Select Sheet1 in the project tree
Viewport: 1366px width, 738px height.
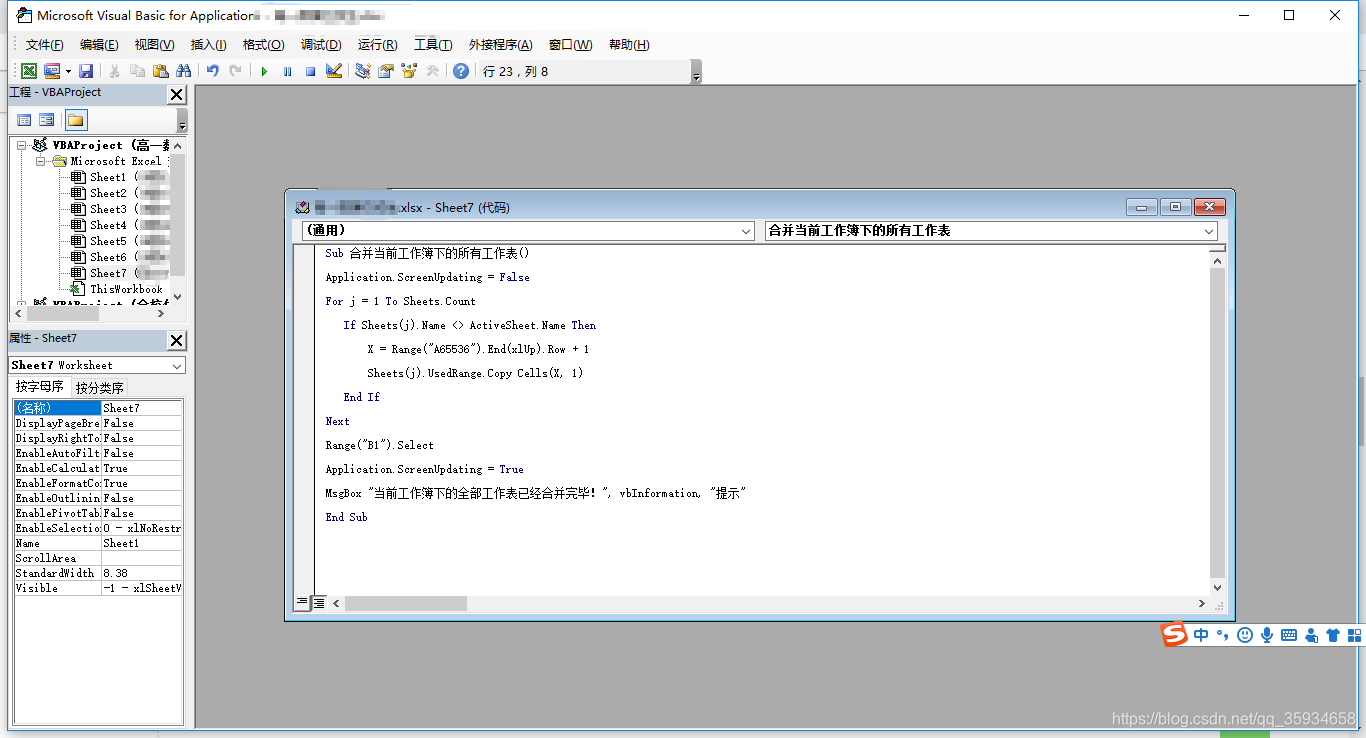coord(108,177)
